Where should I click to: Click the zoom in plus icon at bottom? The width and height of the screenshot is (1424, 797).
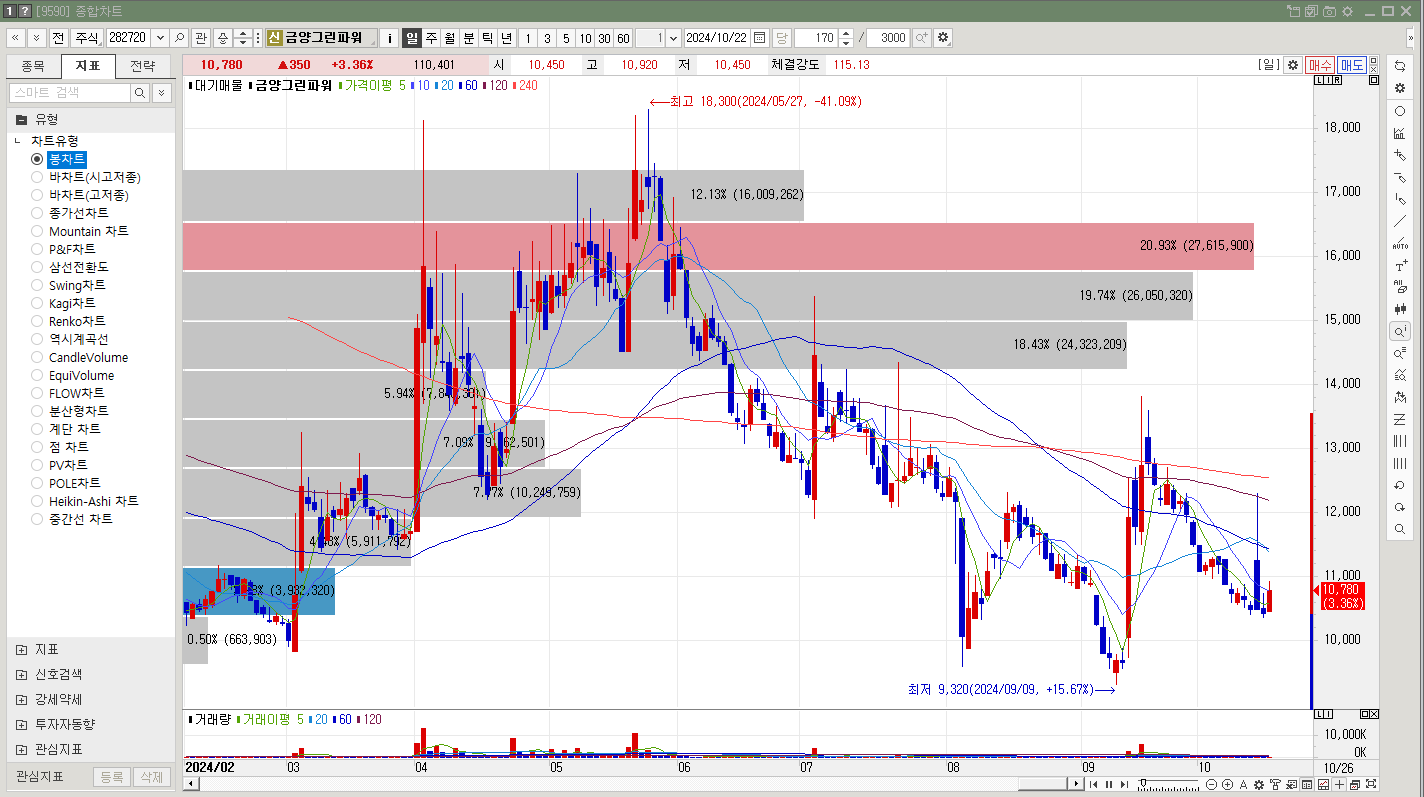[1227, 785]
